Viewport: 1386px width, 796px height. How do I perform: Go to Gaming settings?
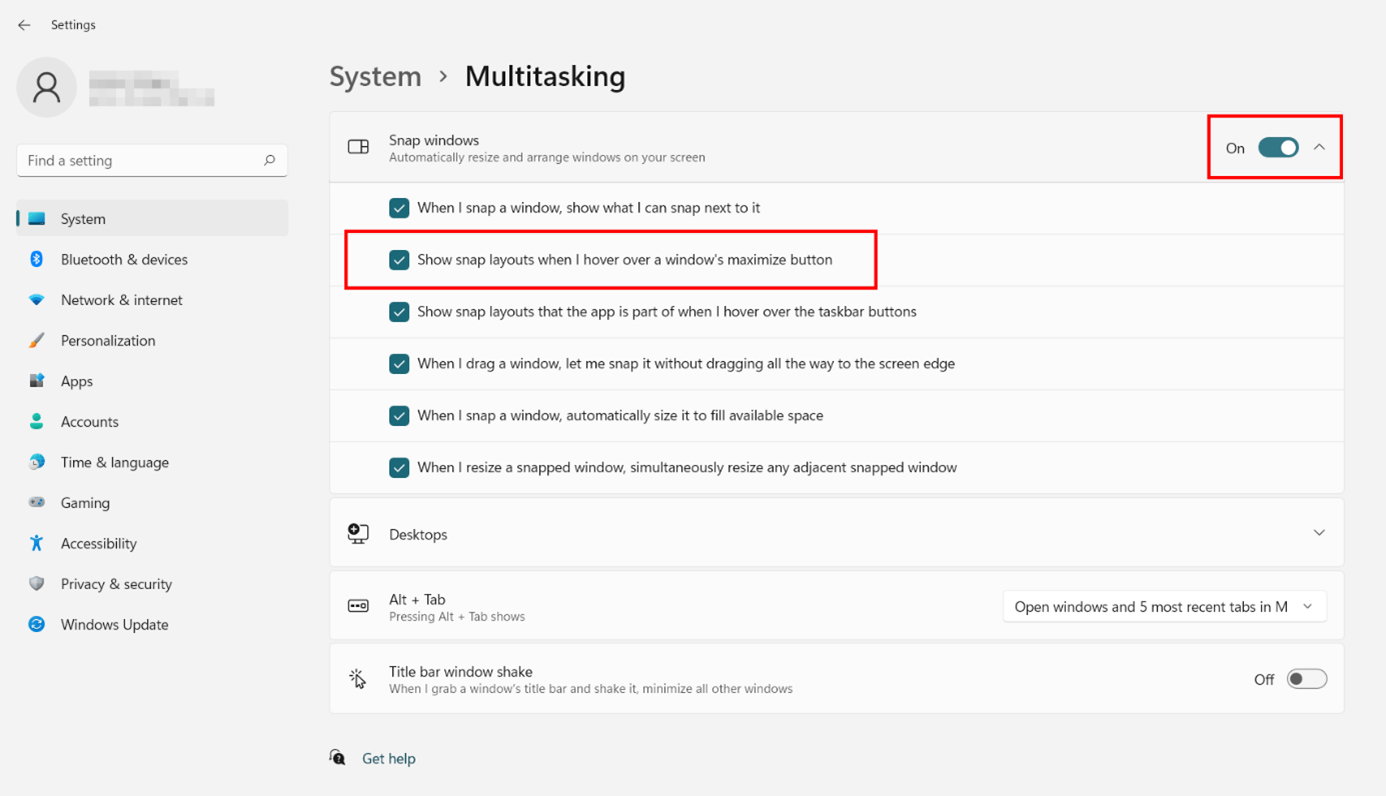pos(152,502)
